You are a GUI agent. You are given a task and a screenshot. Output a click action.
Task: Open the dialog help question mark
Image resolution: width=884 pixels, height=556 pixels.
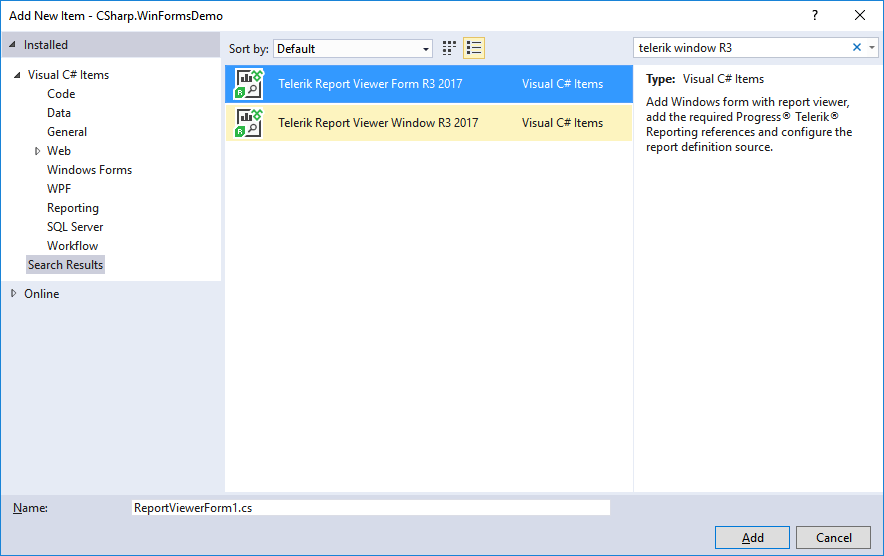pos(814,15)
